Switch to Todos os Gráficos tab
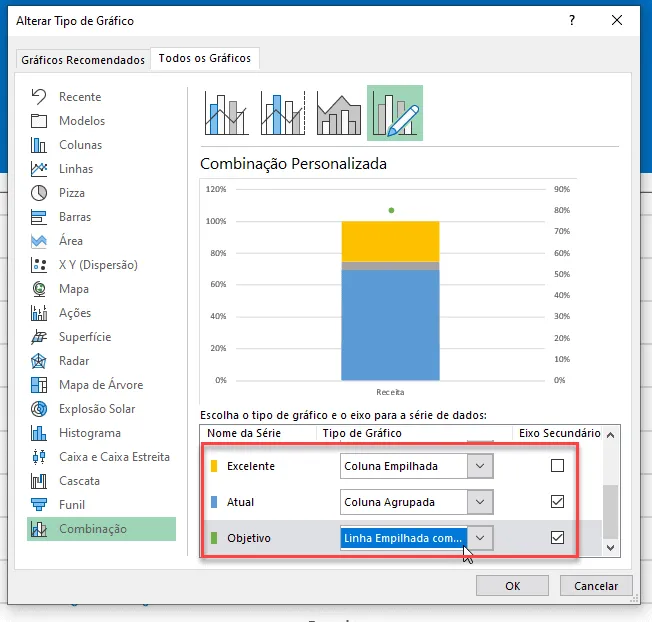The image size is (652, 622). pos(205,58)
